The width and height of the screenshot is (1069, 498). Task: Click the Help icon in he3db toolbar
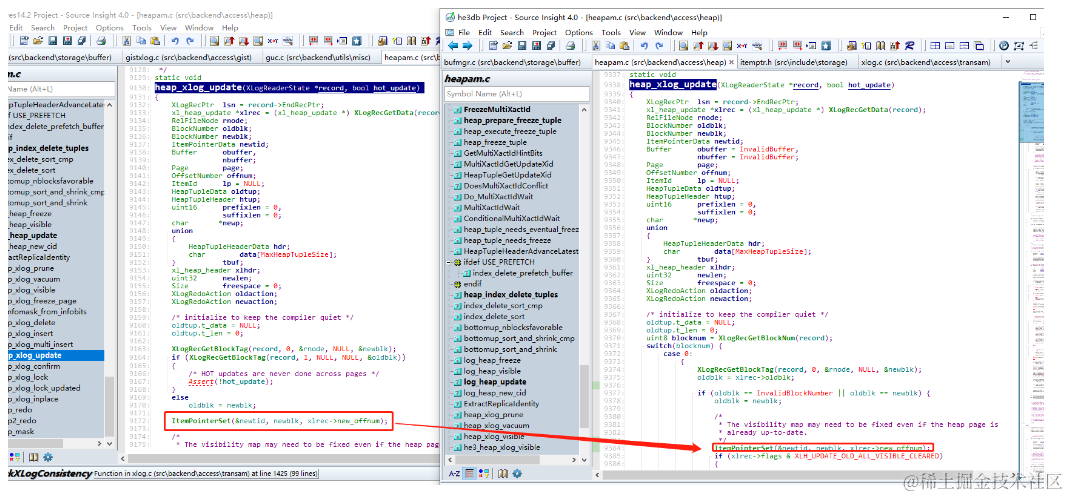pyautogui.click(x=1003, y=46)
